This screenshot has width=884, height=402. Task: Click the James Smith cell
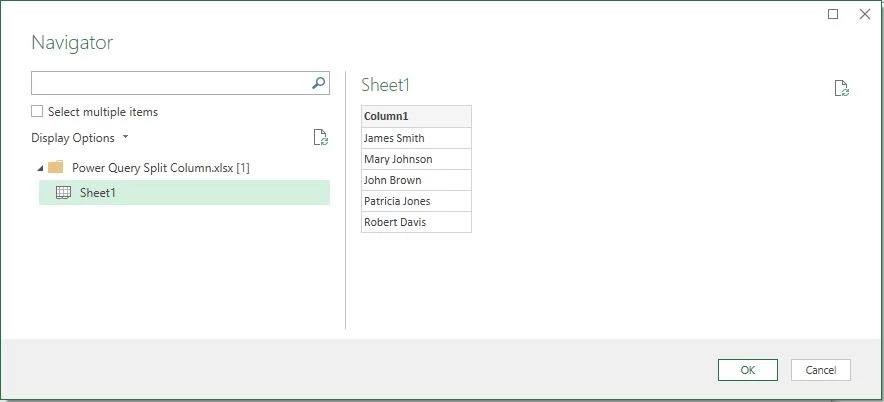416,138
